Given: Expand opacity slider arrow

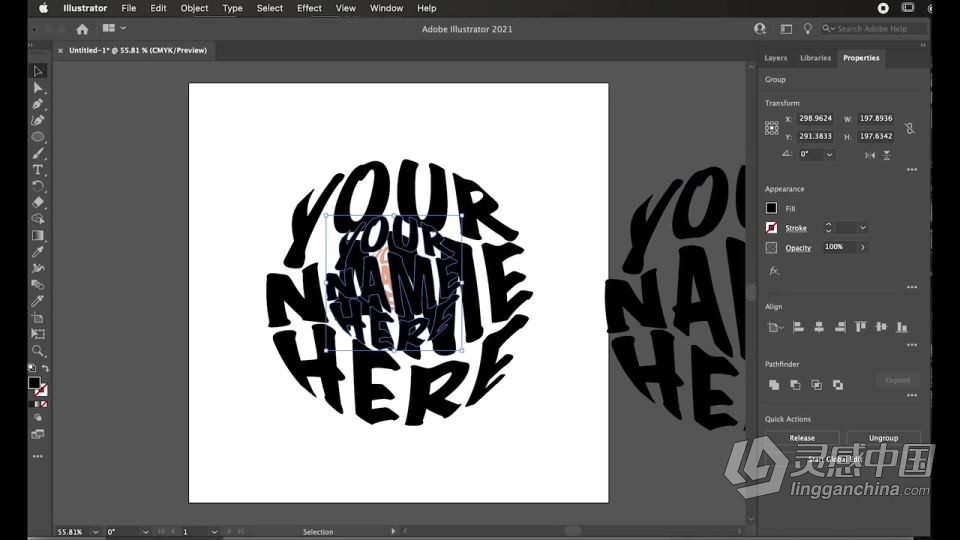Looking at the screenshot, I should click(863, 247).
